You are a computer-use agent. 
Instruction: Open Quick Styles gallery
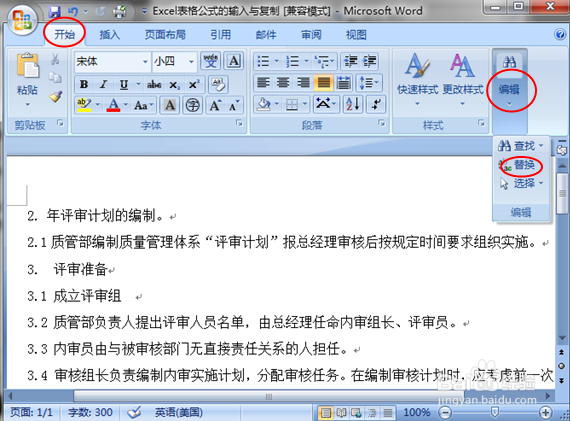(x=417, y=80)
